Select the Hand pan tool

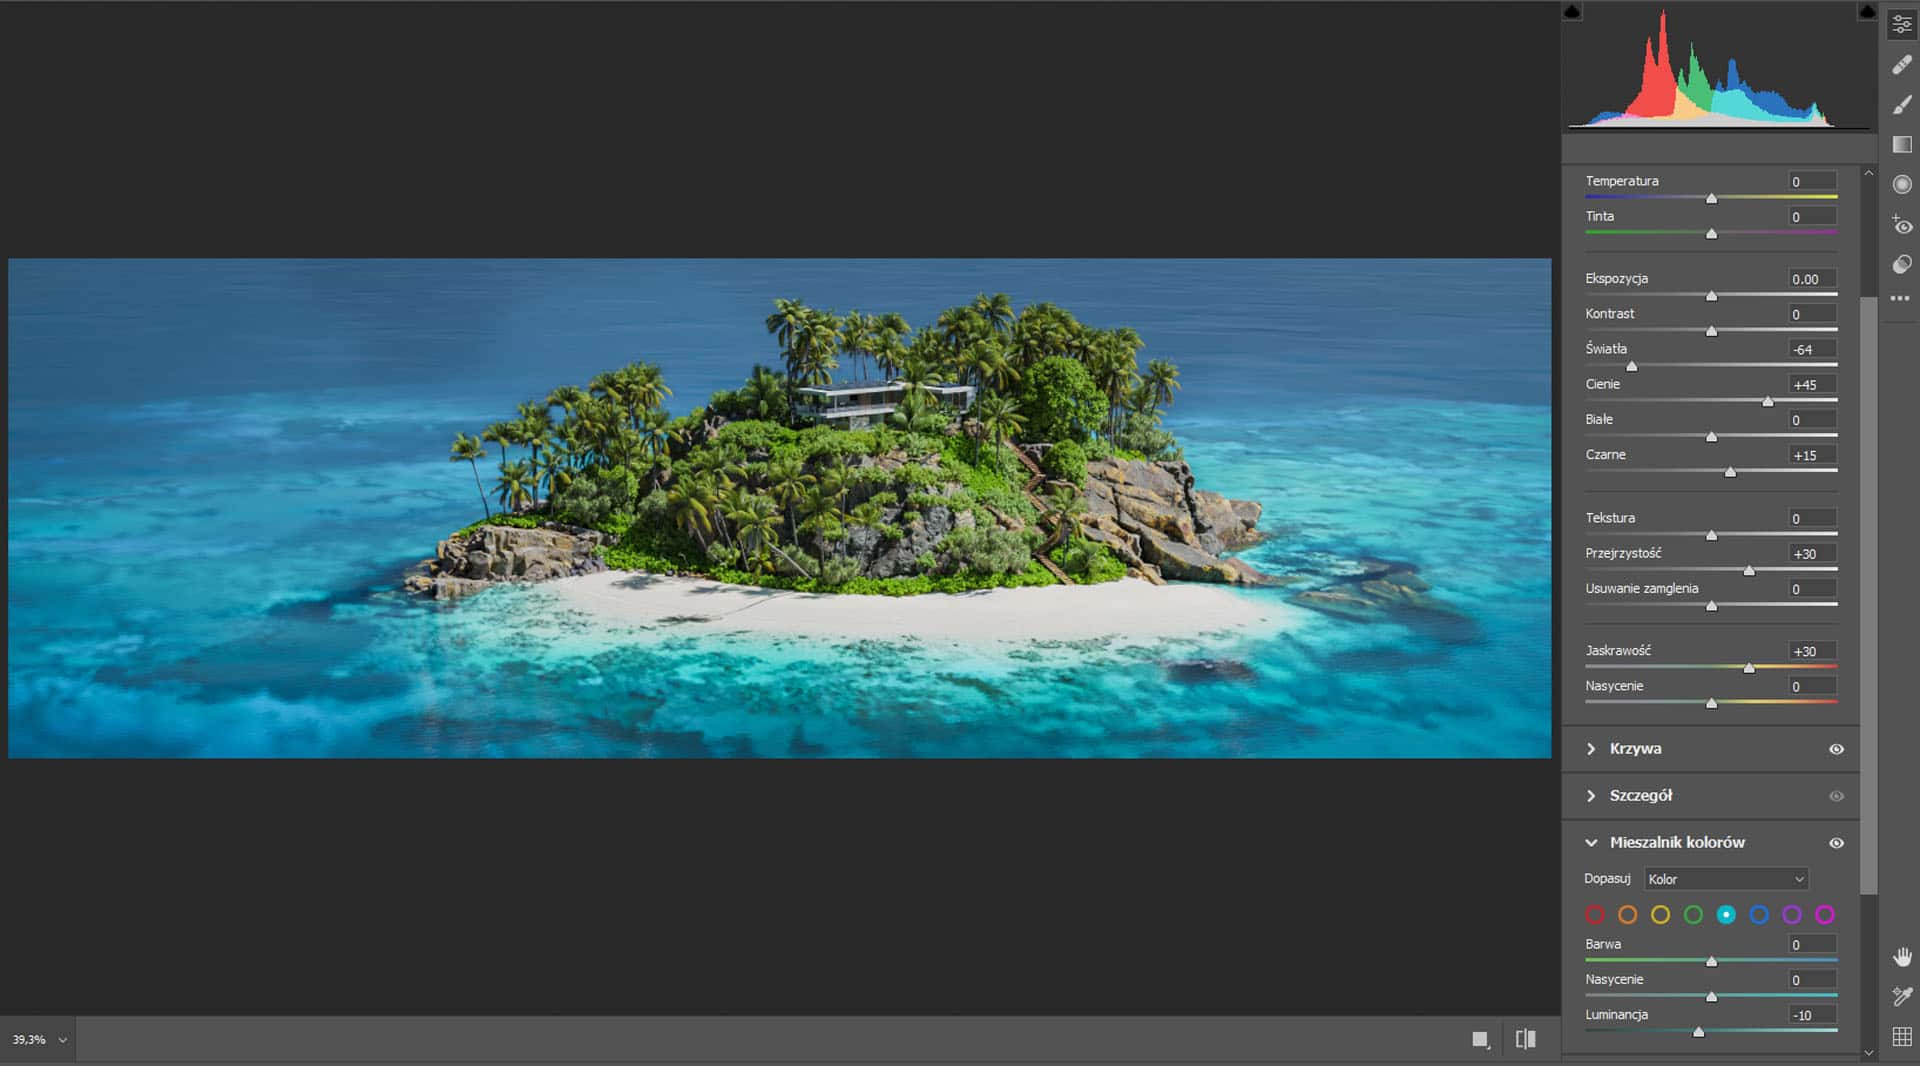click(x=1902, y=957)
